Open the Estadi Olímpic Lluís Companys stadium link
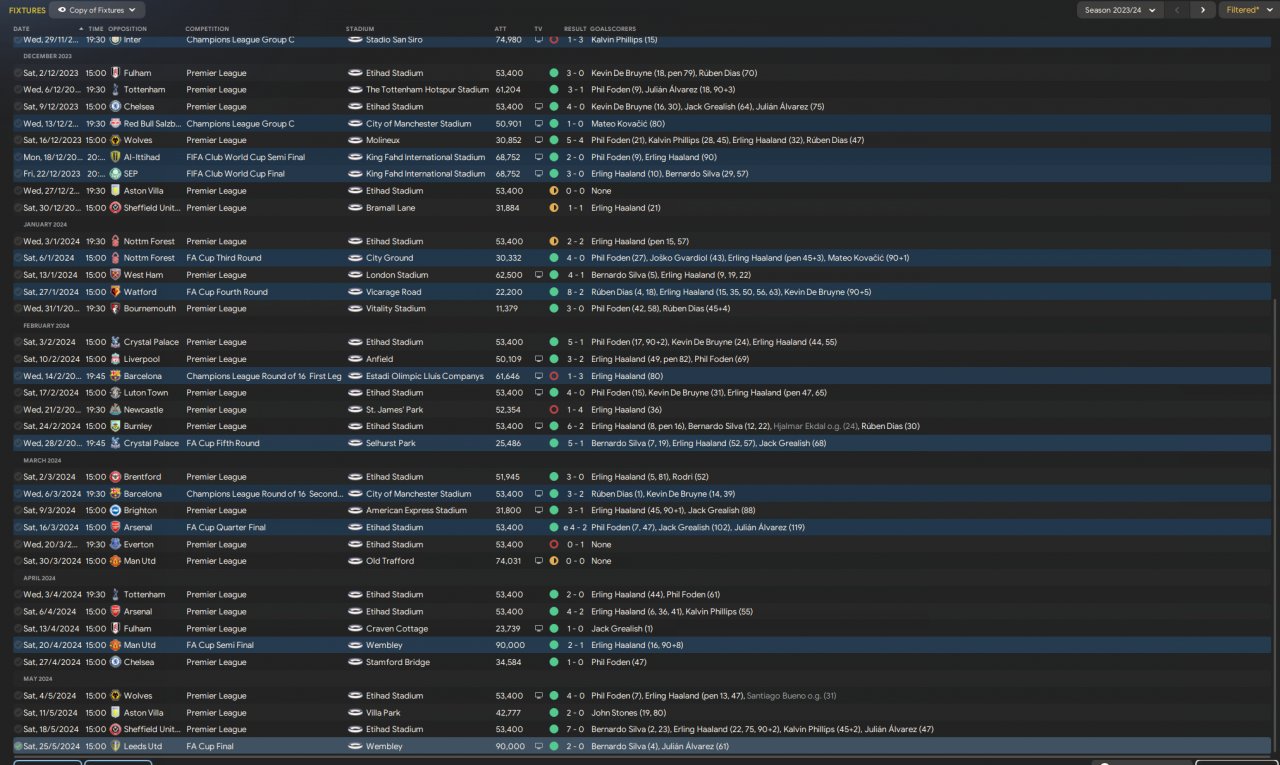 pyautogui.click(x=425, y=376)
